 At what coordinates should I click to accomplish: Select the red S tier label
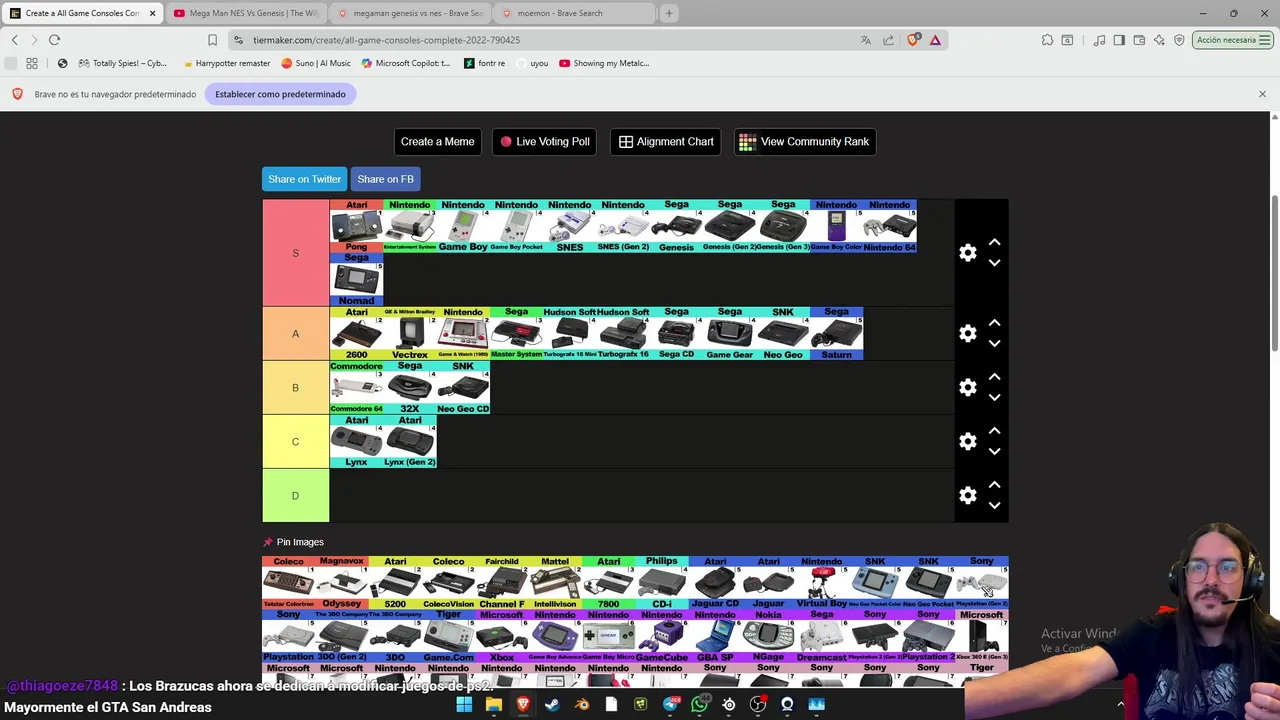click(x=295, y=253)
